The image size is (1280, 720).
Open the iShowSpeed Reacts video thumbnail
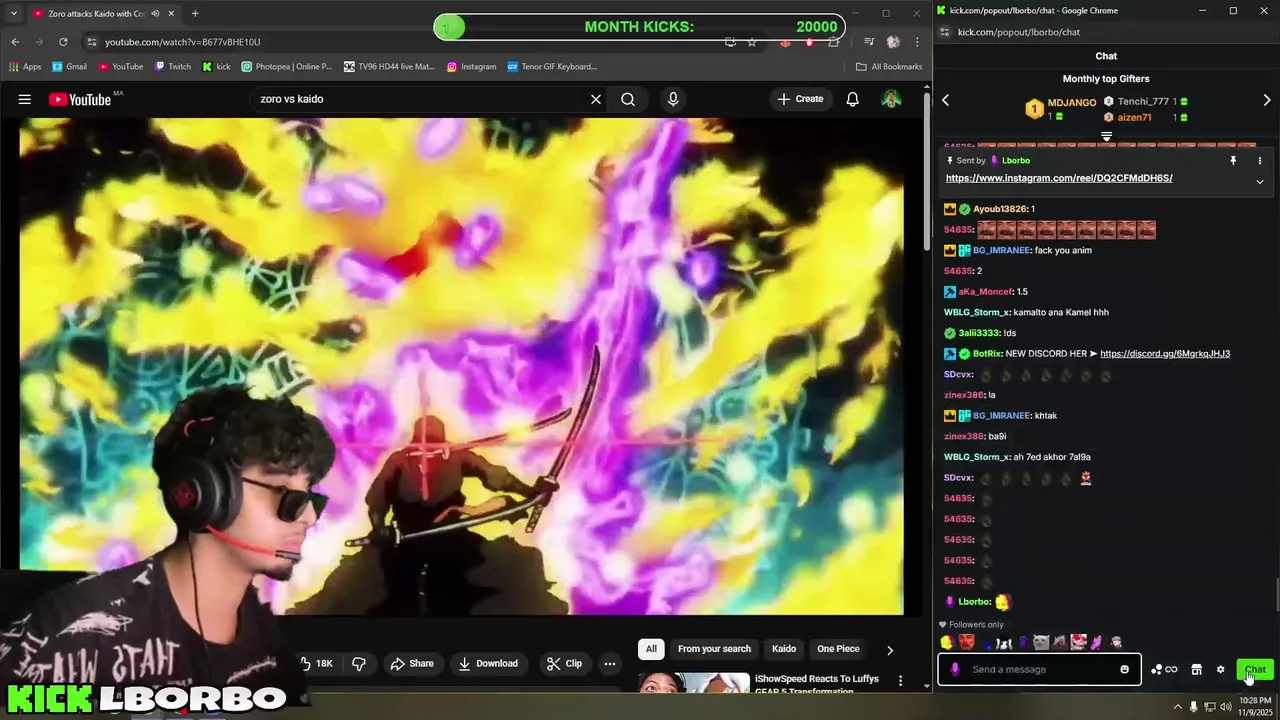[694, 683]
